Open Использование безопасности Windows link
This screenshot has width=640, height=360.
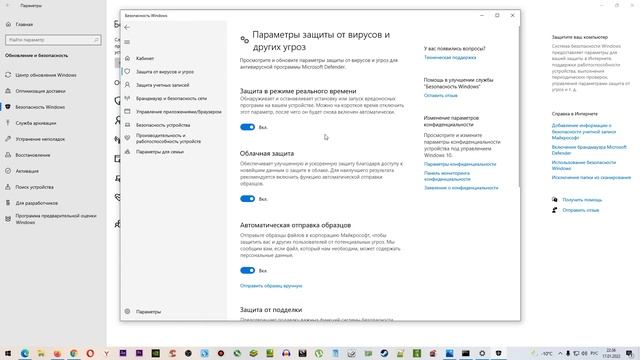point(584,165)
